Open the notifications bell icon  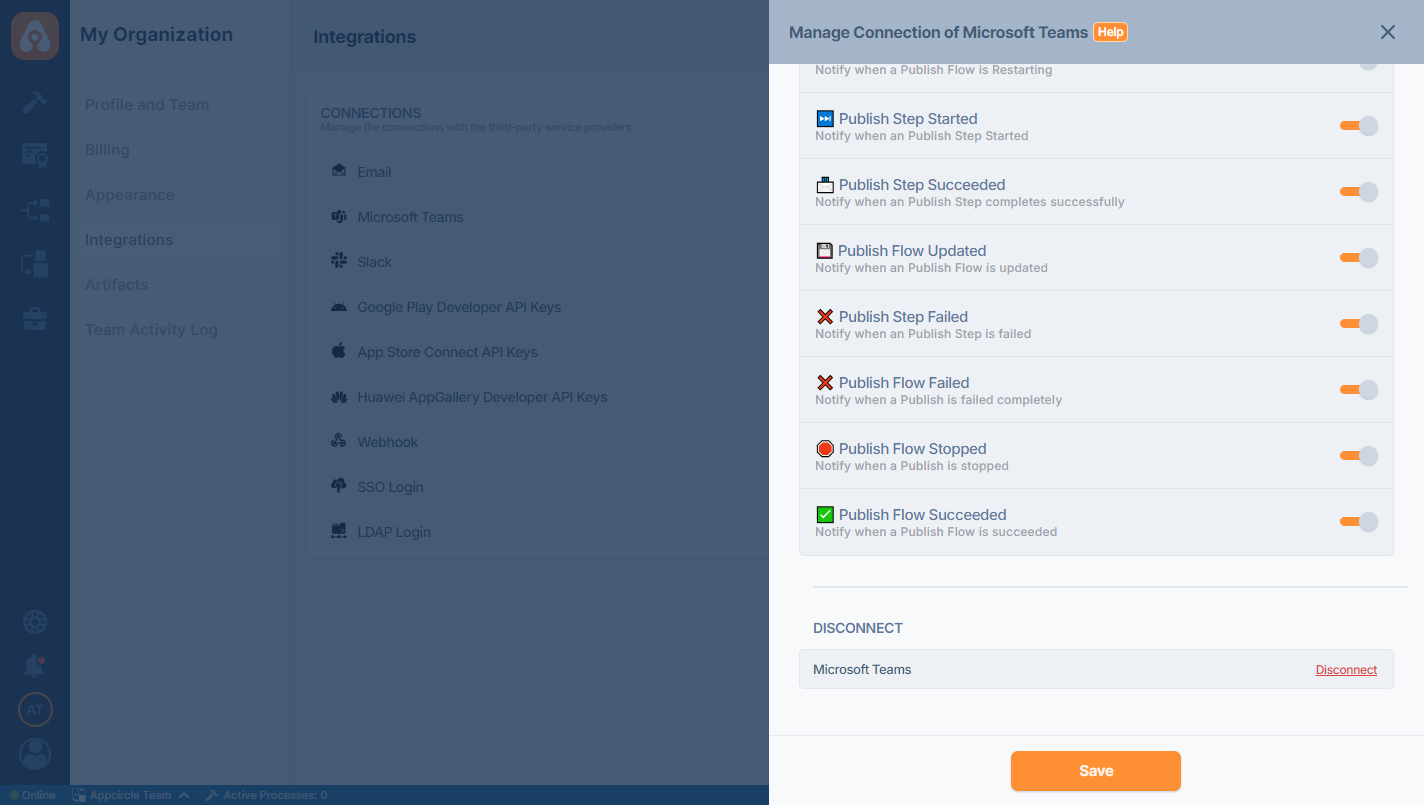point(35,665)
